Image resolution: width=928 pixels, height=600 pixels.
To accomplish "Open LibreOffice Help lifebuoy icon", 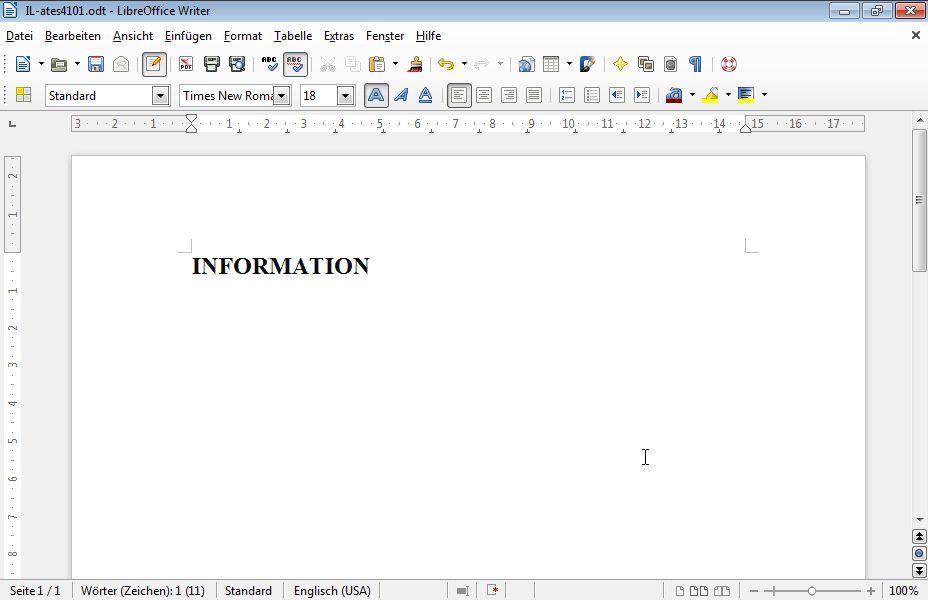I will pyautogui.click(x=729, y=64).
